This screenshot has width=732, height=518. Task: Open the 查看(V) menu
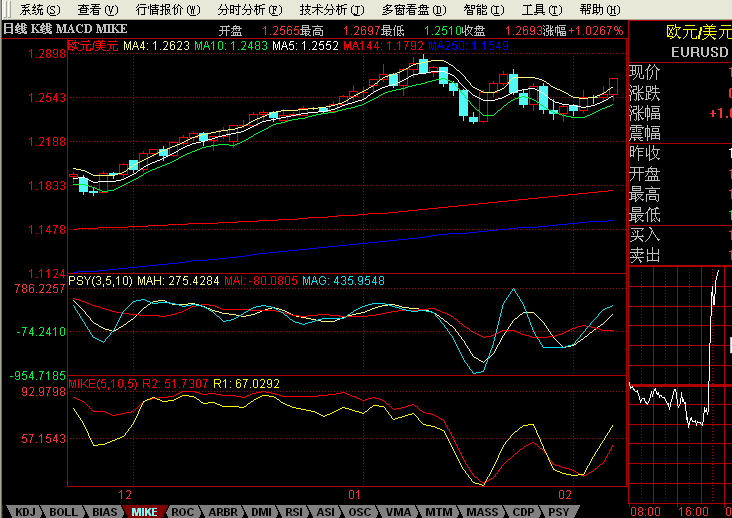pos(98,10)
